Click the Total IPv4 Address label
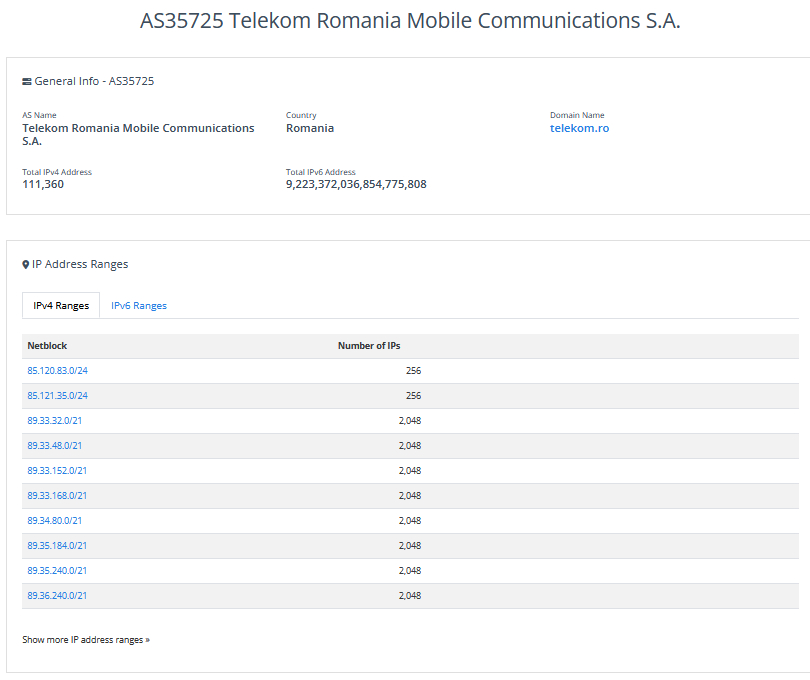Screen dimensions: 810x680 pyautogui.click(x=57, y=172)
